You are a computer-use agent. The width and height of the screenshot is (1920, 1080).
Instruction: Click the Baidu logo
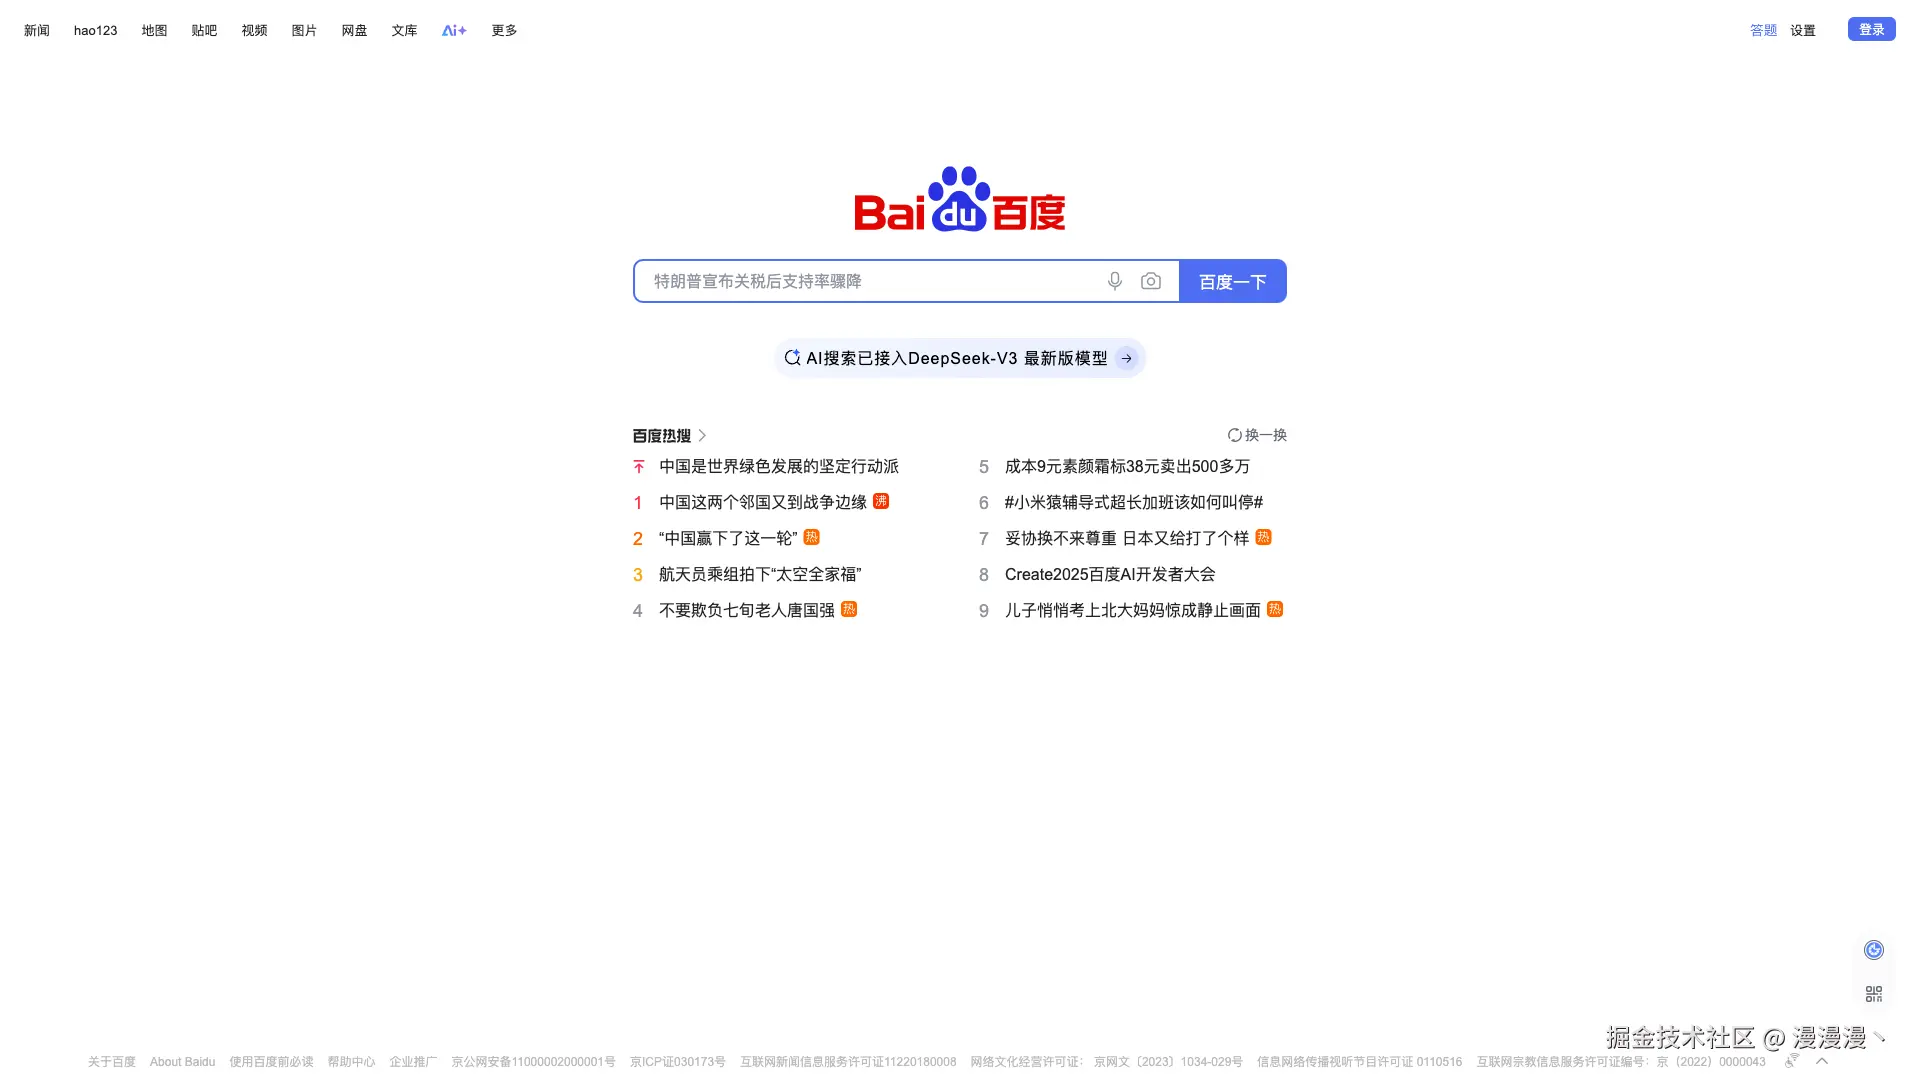959,200
